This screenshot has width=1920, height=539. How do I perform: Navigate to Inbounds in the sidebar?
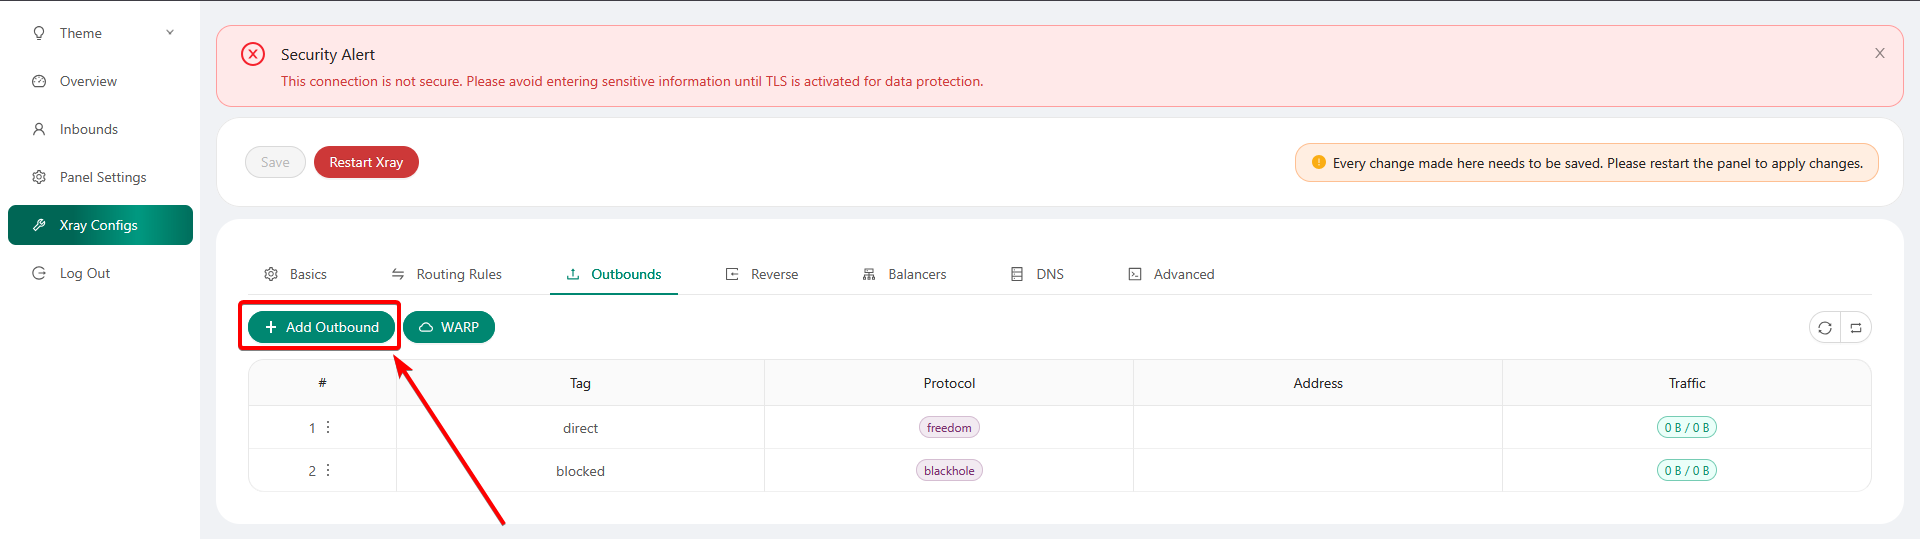(x=88, y=129)
